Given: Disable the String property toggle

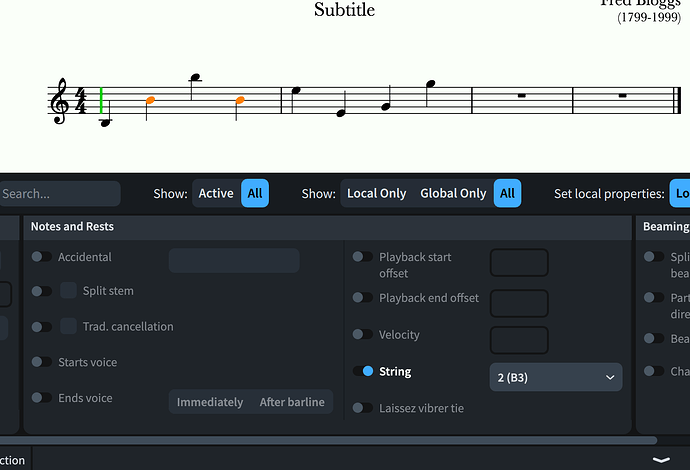Looking at the screenshot, I should point(363,372).
